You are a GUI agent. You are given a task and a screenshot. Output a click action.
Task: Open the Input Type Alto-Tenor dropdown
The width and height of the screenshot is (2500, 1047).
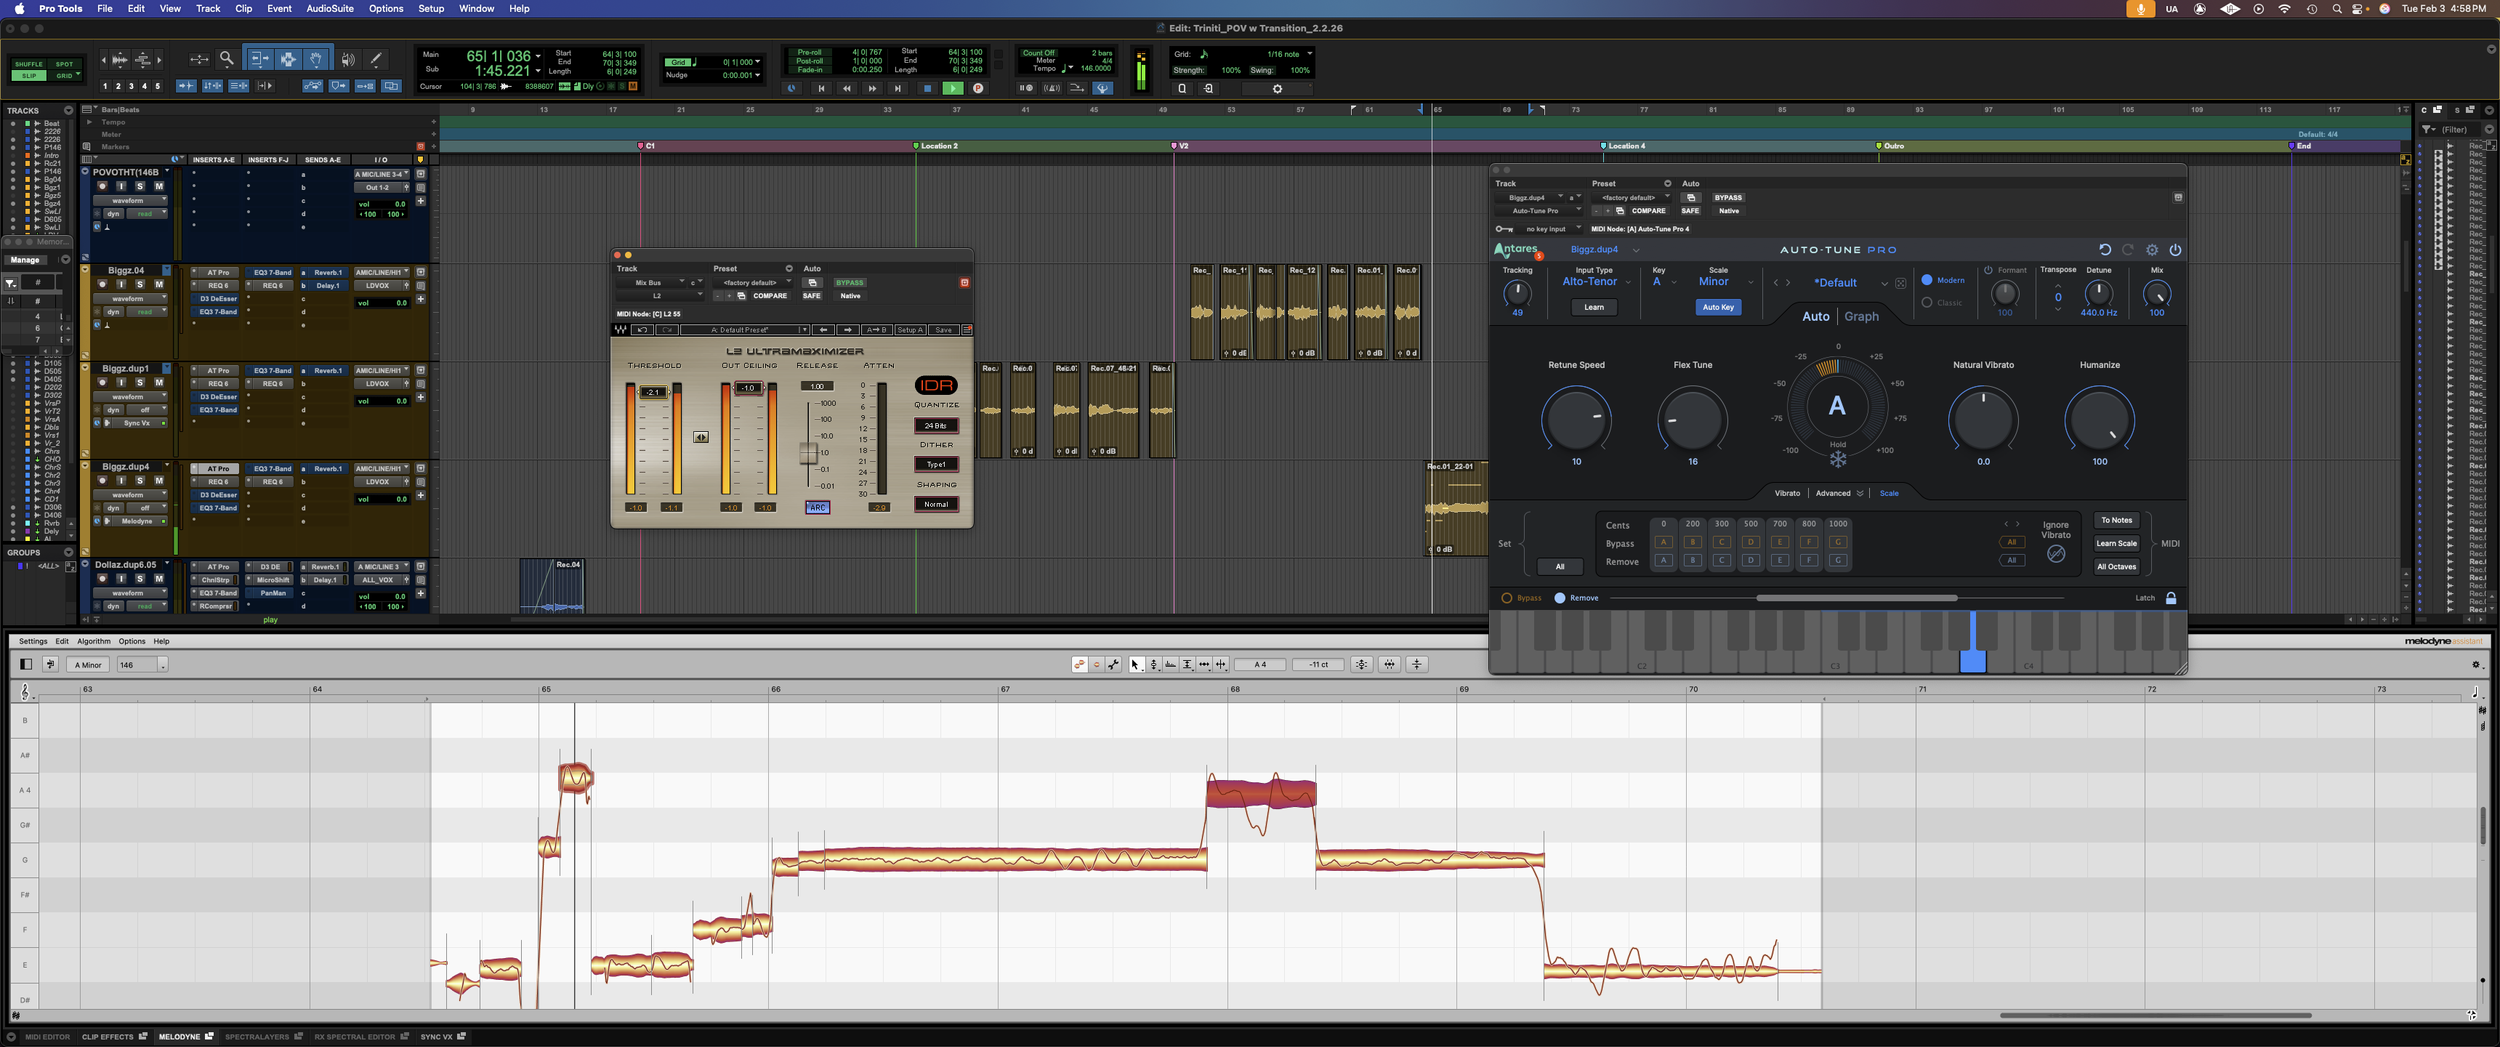[x=1597, y=282]
